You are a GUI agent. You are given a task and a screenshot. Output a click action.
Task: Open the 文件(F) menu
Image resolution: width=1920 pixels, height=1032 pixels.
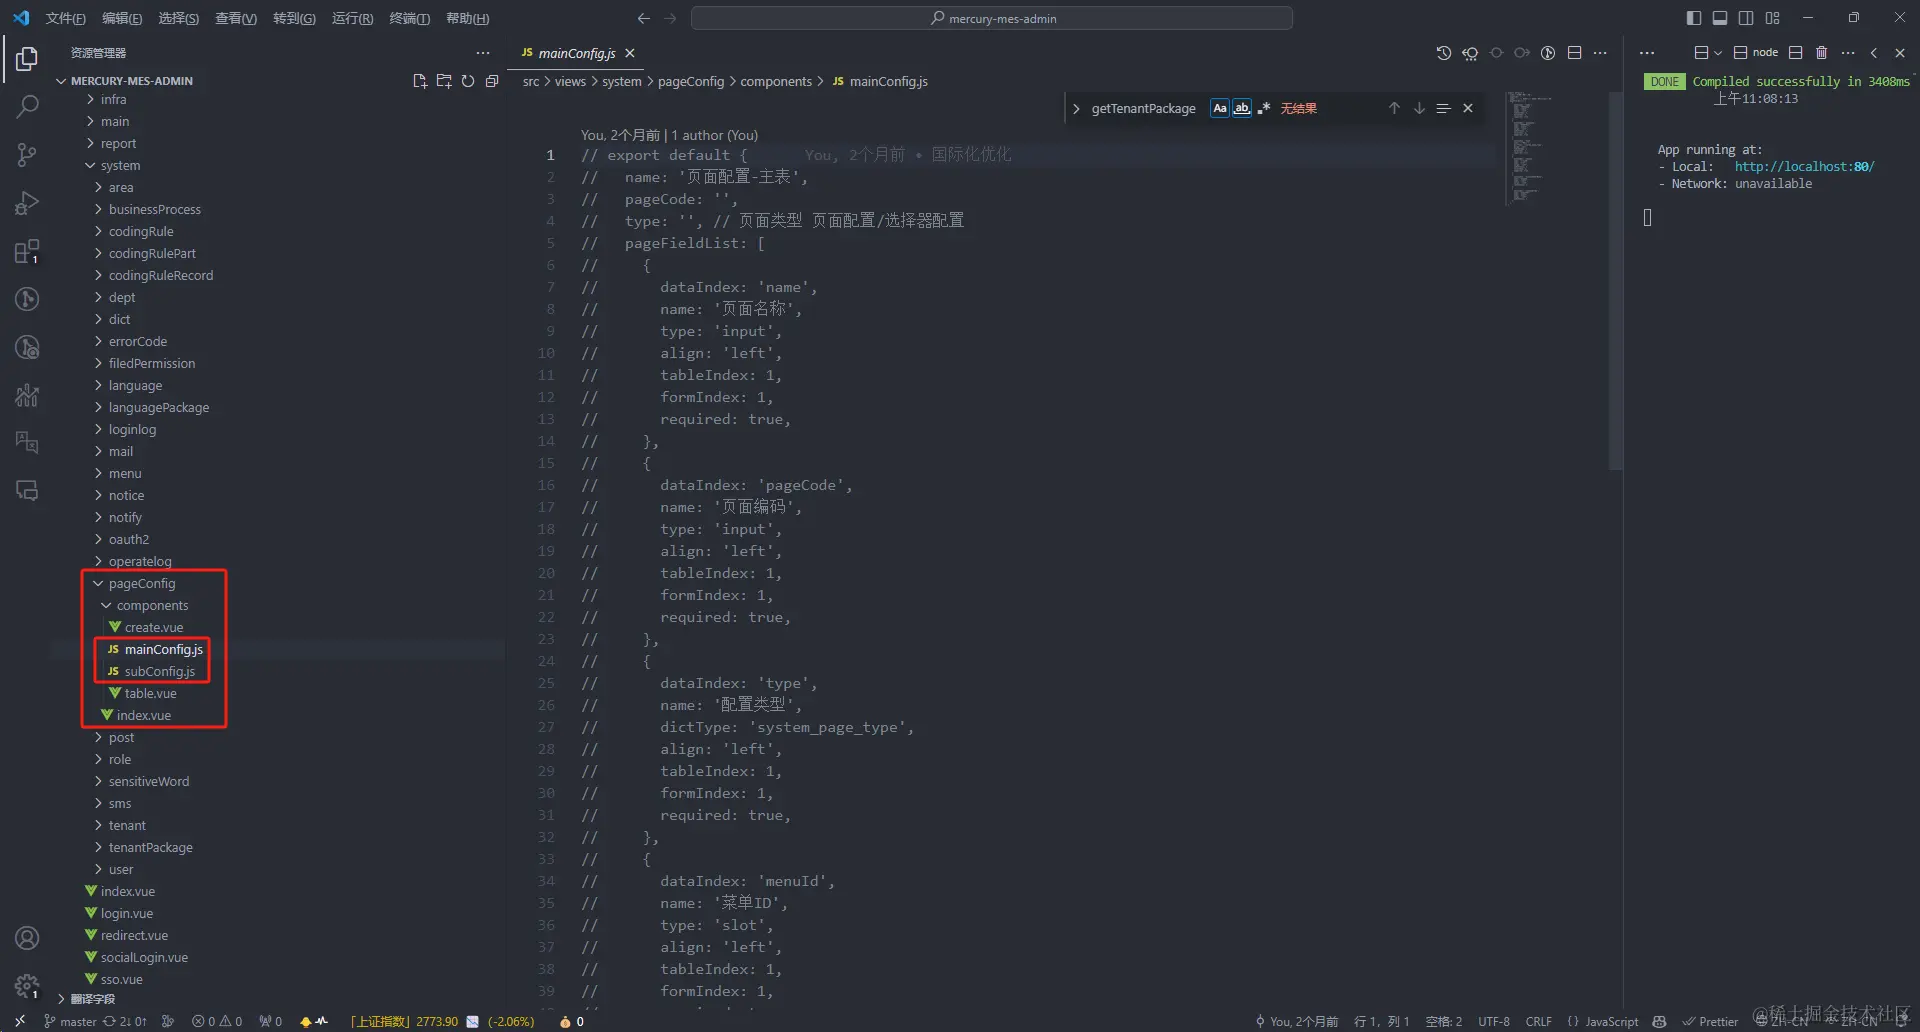65,18
